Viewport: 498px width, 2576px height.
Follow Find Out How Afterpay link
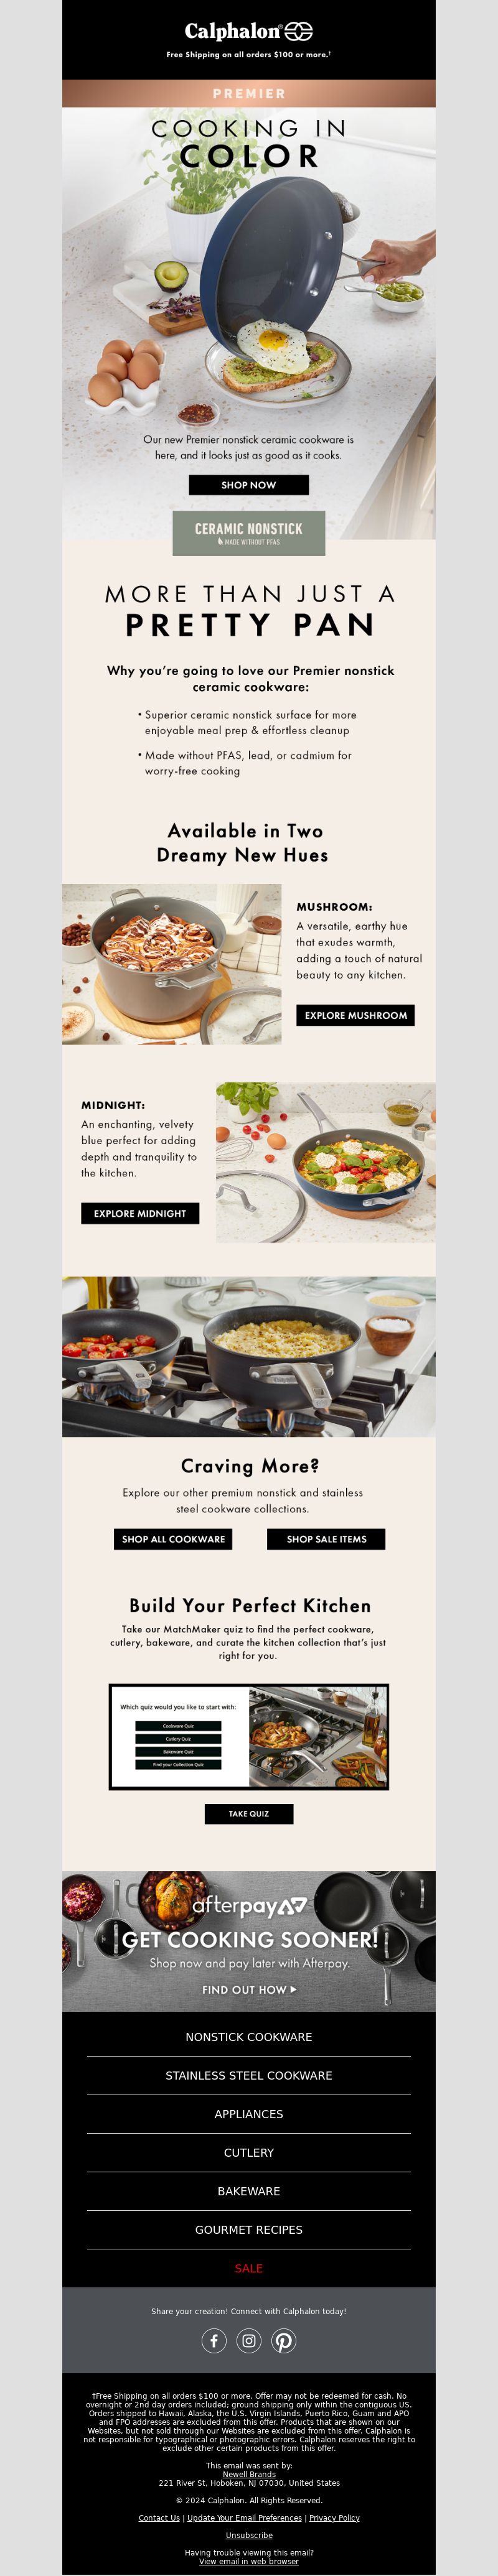249,1990
